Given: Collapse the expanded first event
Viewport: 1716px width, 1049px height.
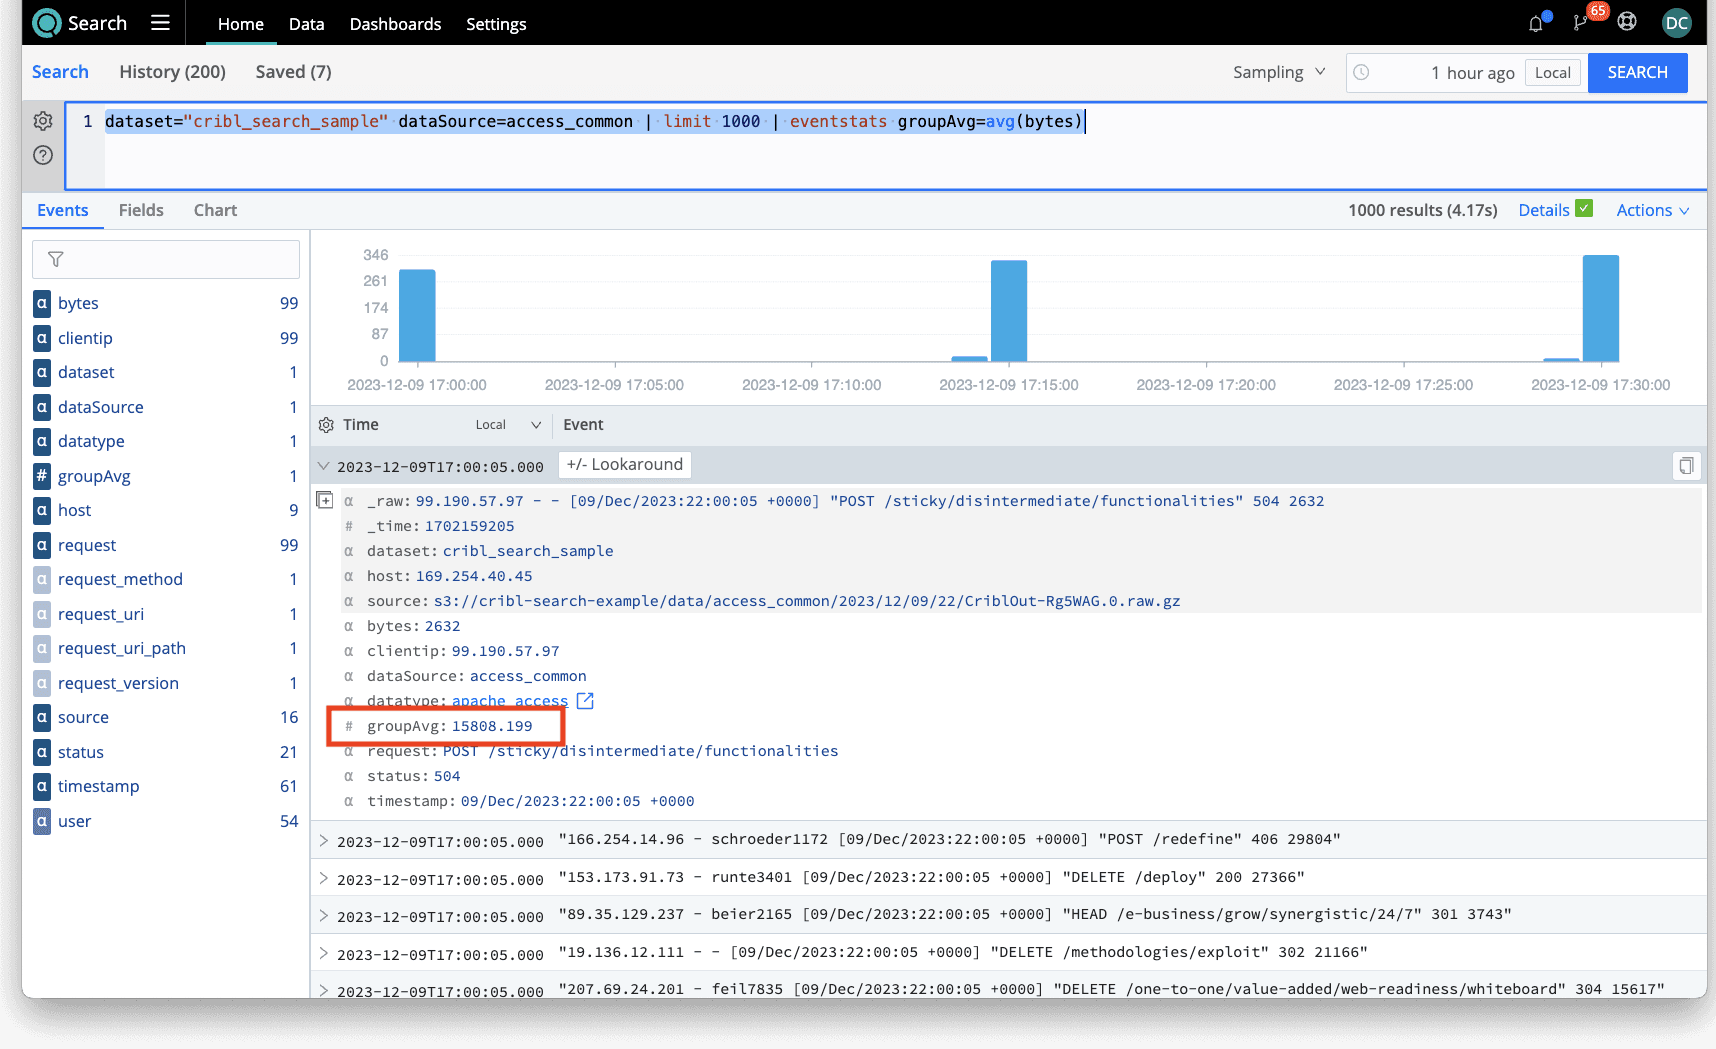Looking at the screenshot, I should coord(323,465).
